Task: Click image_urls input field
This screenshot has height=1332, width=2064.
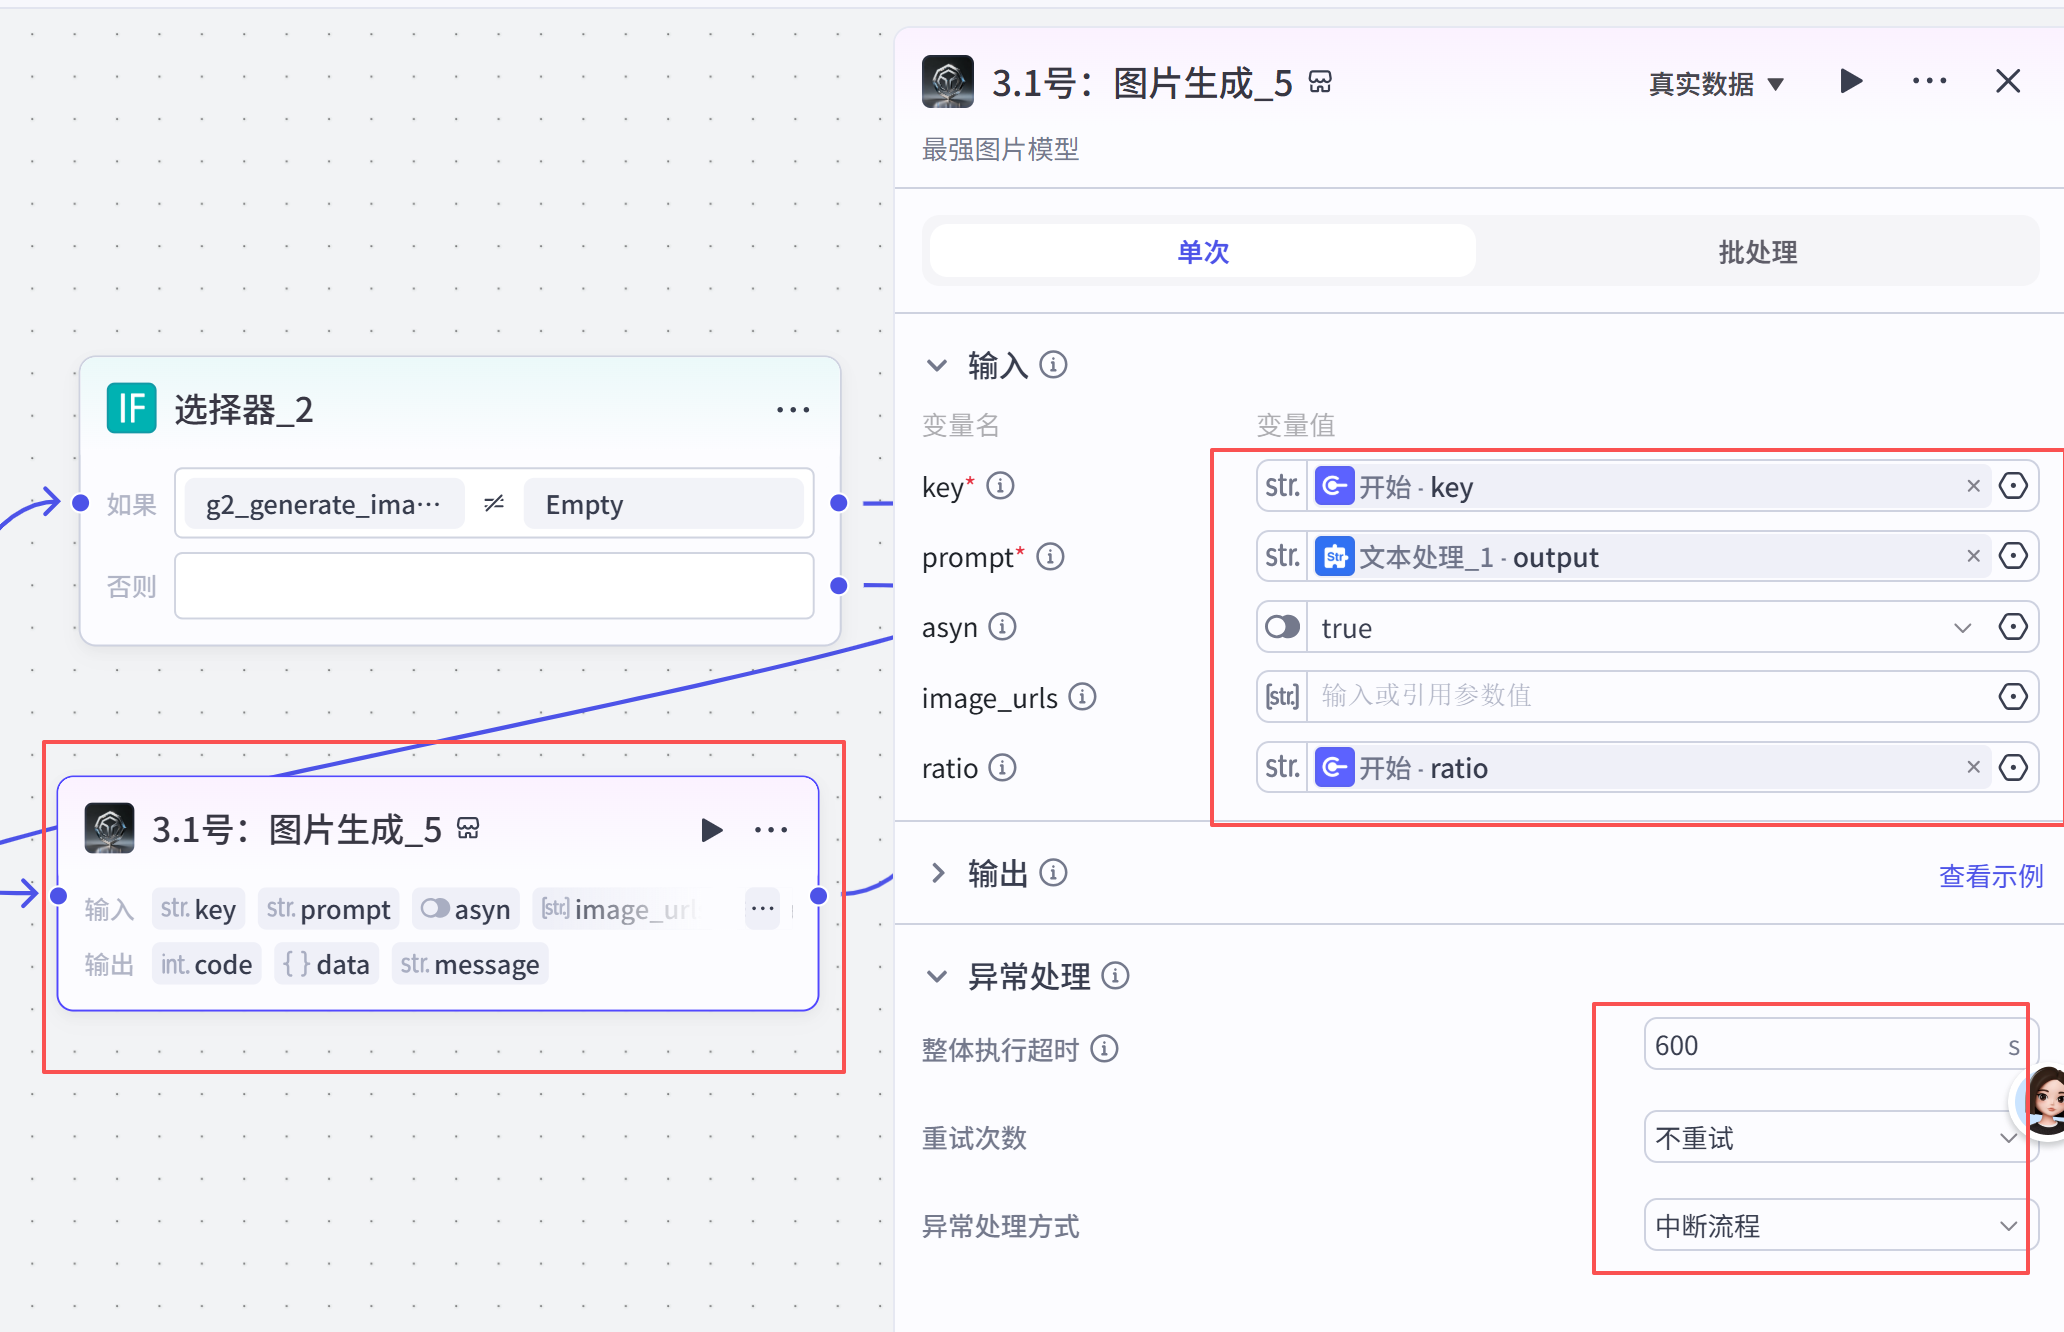Action: pos(1647,696)
